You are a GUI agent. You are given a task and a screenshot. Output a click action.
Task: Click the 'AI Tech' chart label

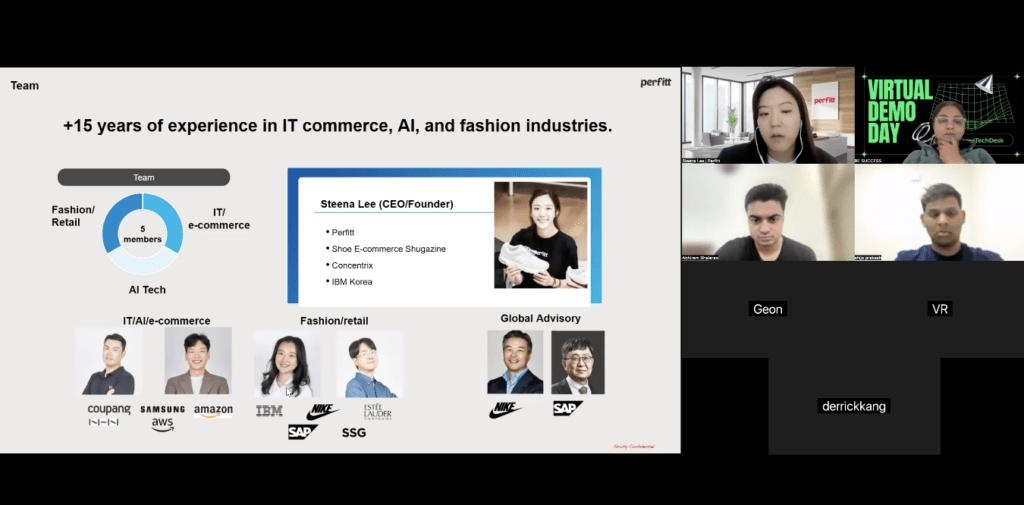(147, 289)
